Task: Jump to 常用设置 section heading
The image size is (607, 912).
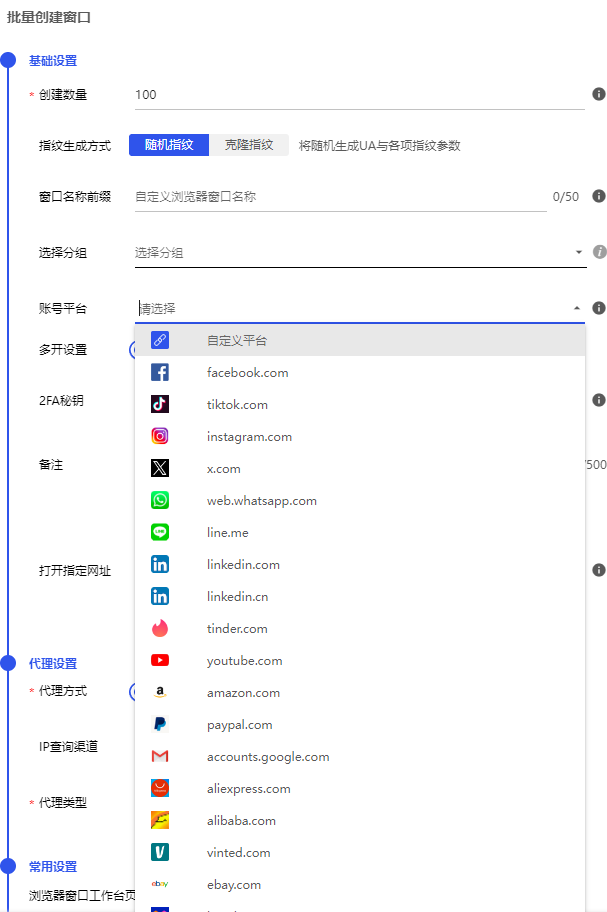Action: (53, 866)
